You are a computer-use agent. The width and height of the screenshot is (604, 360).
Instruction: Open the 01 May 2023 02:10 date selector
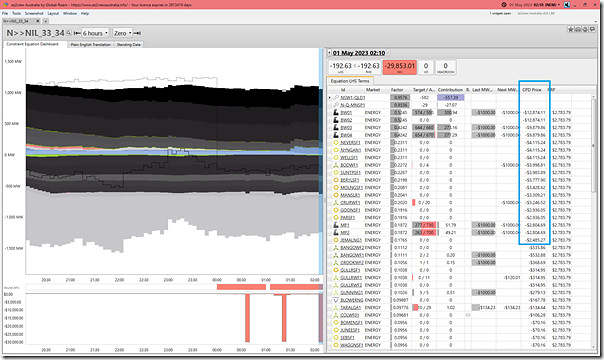359,53
